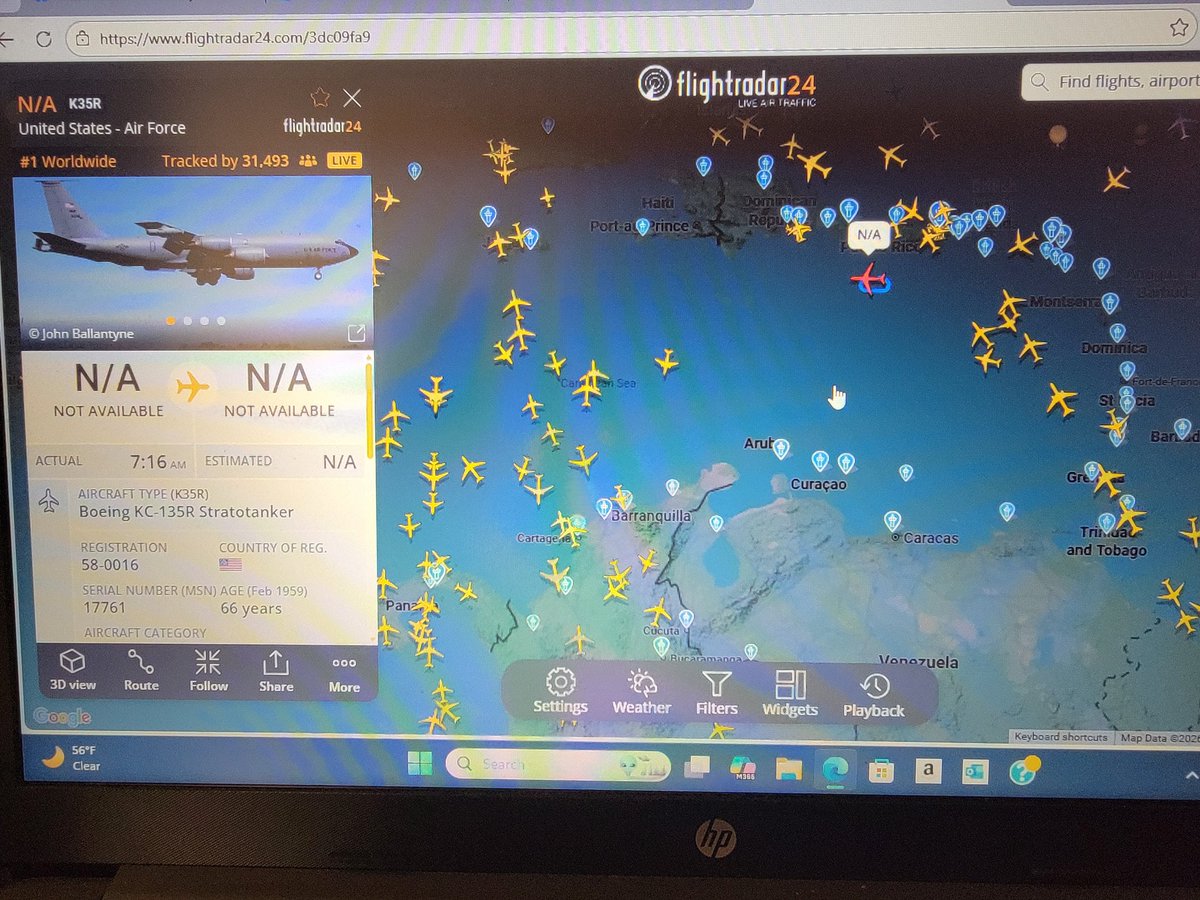Show the aircraft Route

tap(141, 670)
